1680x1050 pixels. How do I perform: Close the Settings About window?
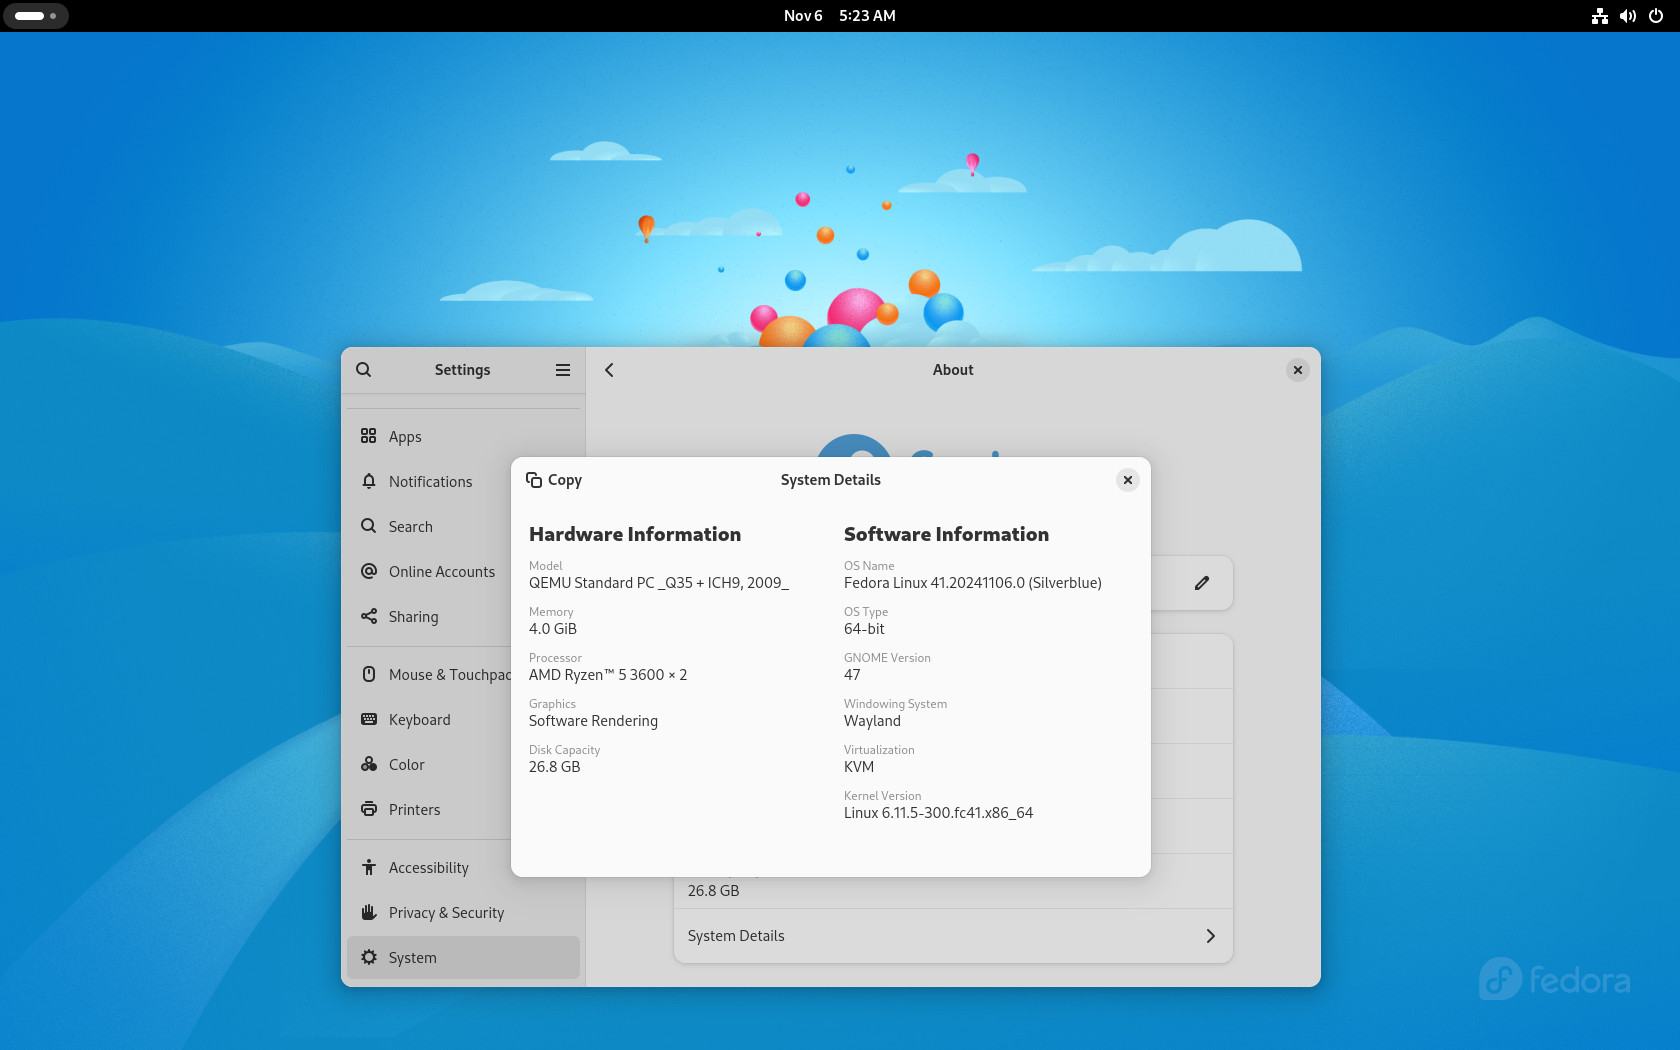click(1298, 370)
